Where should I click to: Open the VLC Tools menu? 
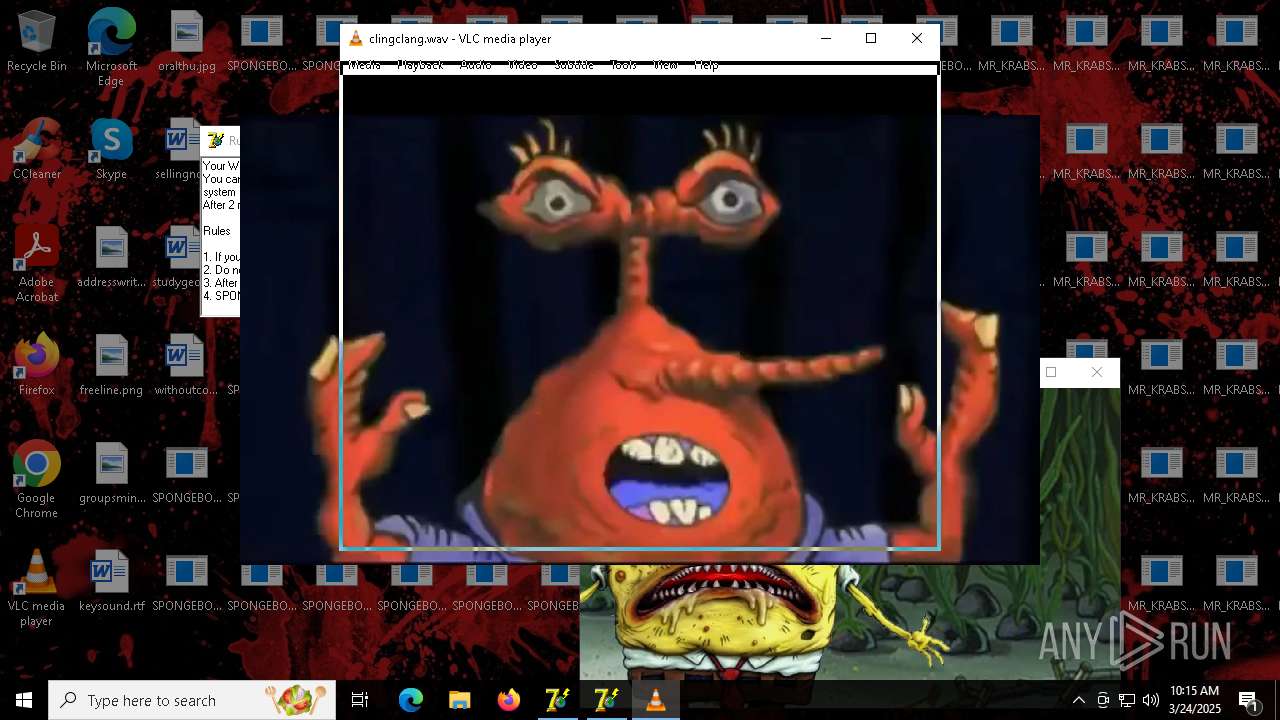coord(623,65)
